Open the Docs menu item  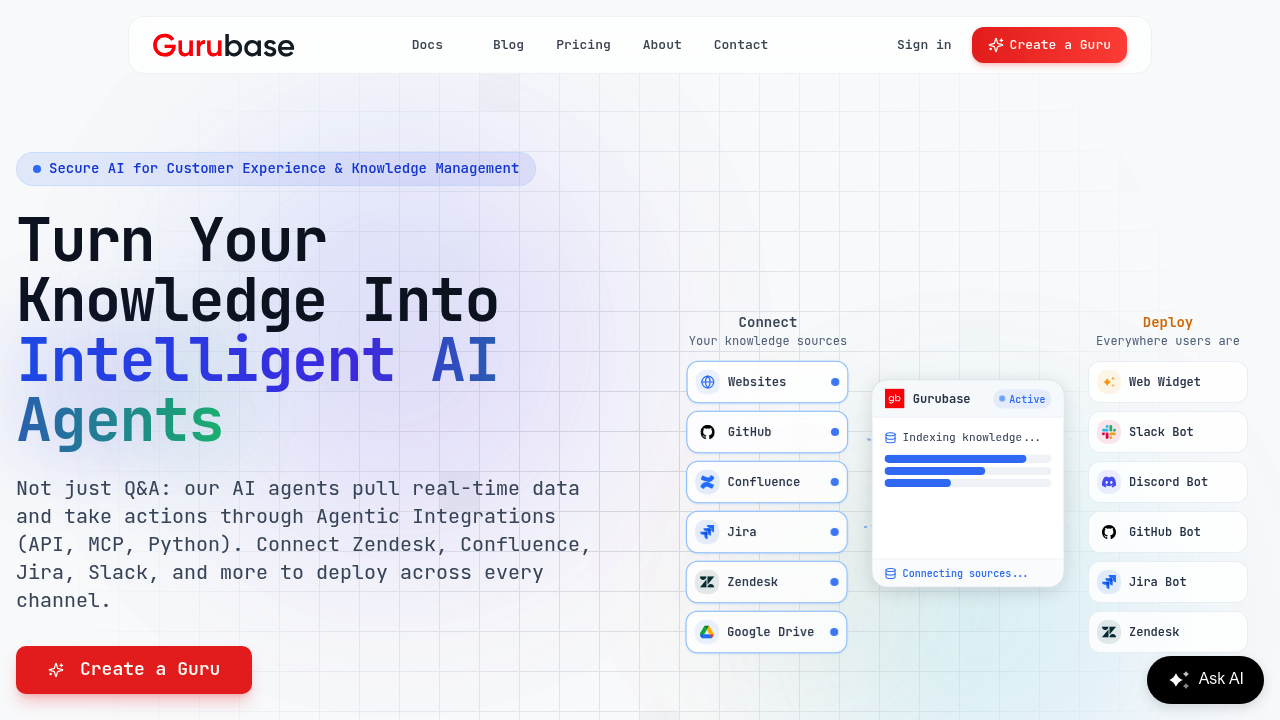tap(427, 45)
